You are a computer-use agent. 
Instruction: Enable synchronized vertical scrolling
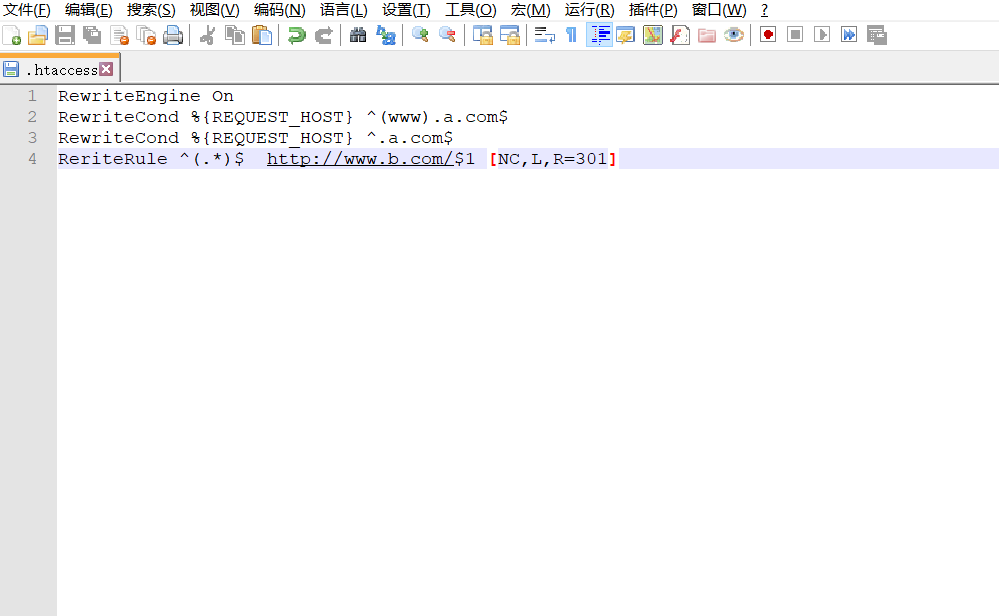482,35
